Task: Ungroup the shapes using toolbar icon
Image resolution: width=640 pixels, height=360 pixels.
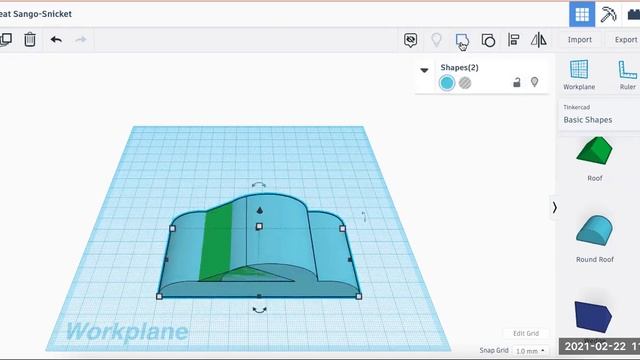Action: 488,40
